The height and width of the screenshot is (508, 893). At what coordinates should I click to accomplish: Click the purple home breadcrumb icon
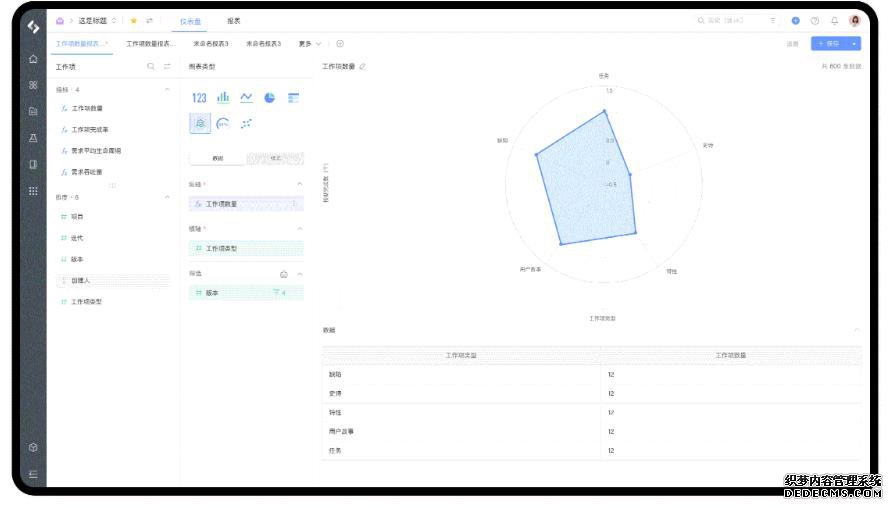click(60, 21)
